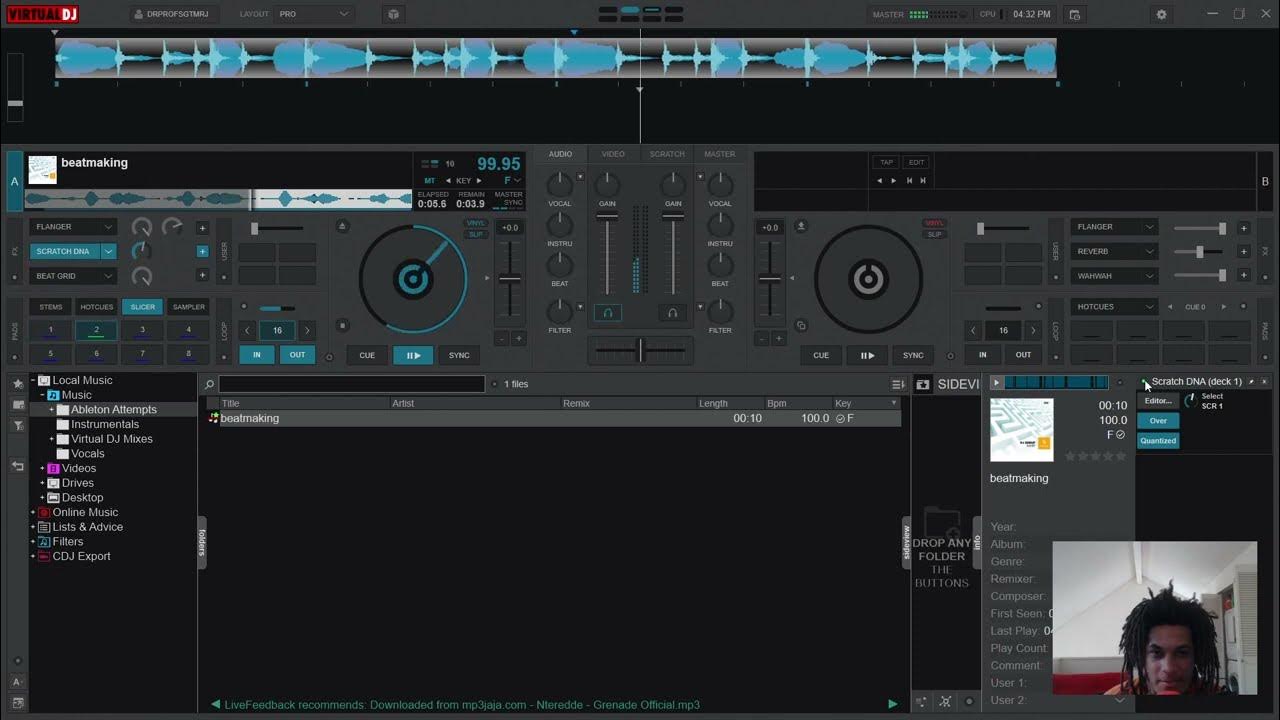Toggle master tempo MT on deck A
1280x720 pixels.
[430, 181]
